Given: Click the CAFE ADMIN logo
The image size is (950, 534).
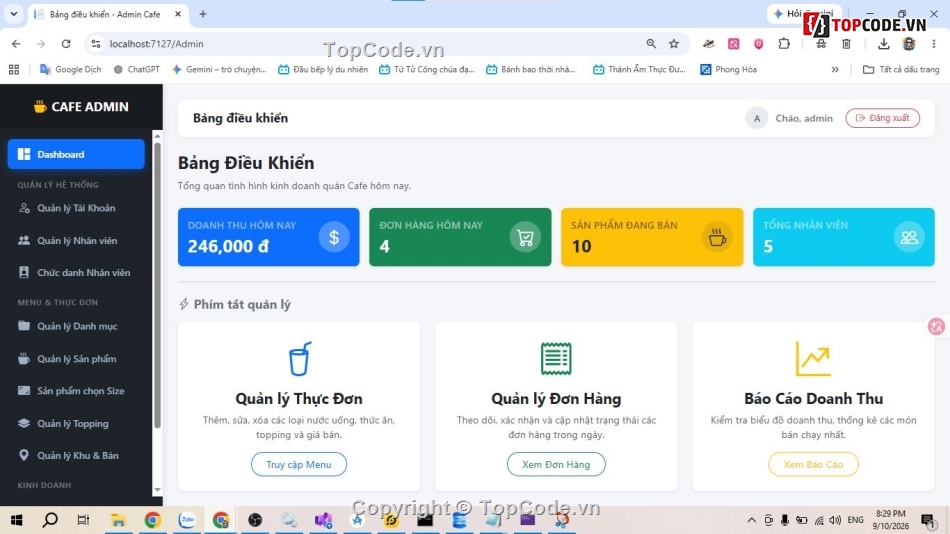Looking at the screenshot, I should [x=81, y=107].
